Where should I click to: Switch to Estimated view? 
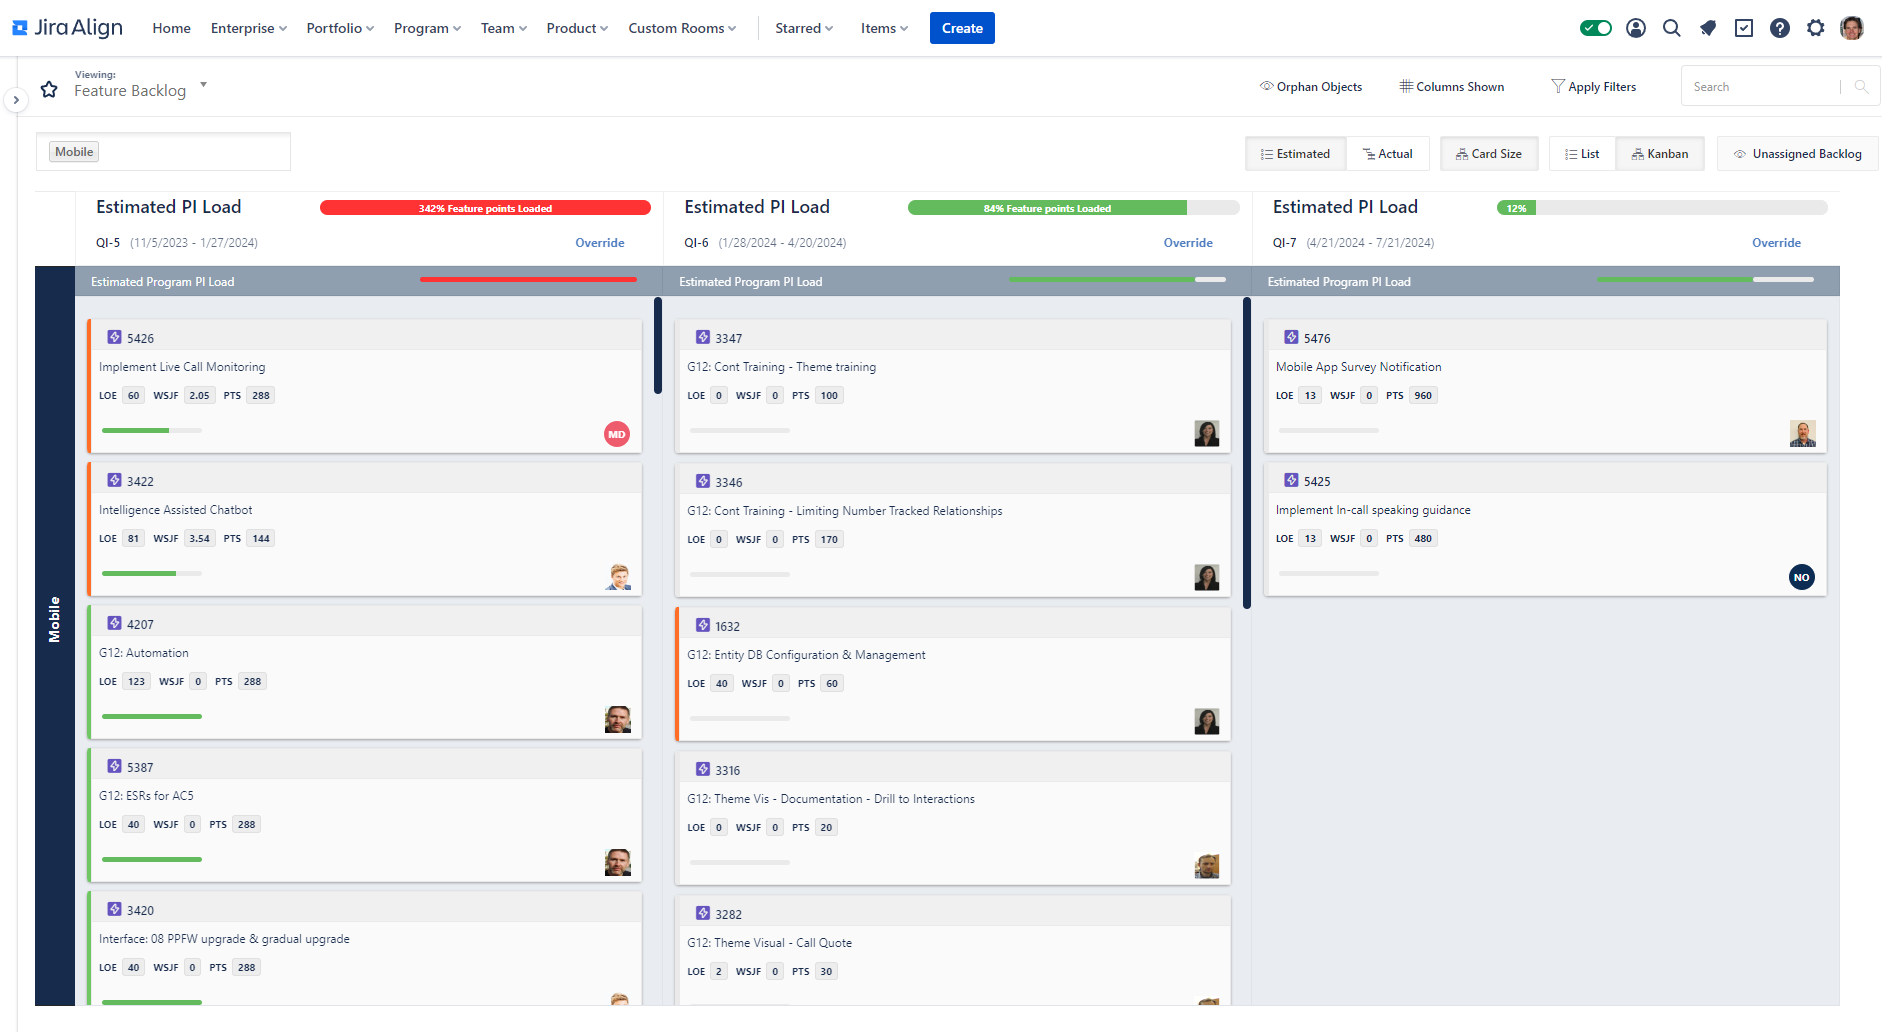pos(1295,154)
